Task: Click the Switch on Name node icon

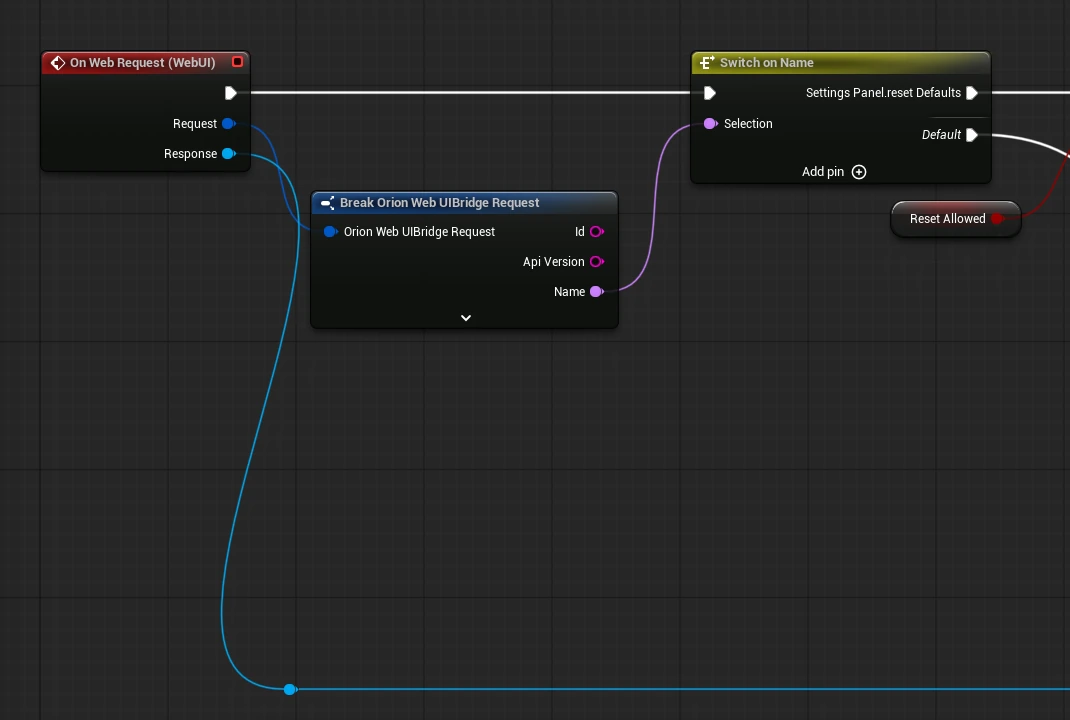Action: point(707,63)
